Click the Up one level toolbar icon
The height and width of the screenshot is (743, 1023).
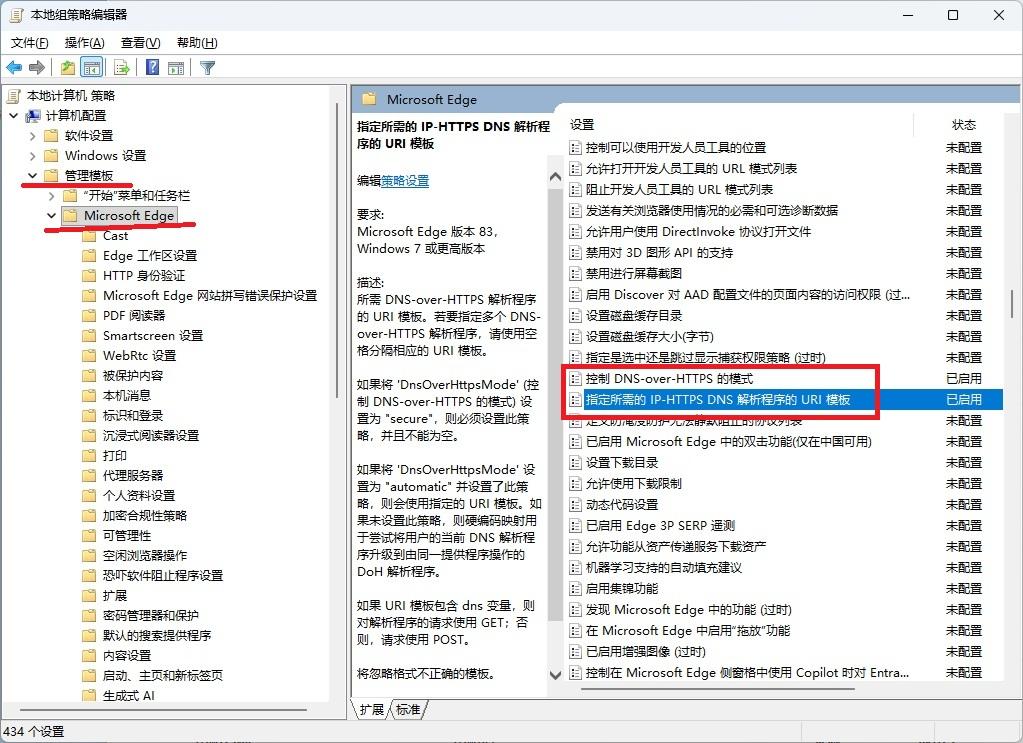point(67,67)
